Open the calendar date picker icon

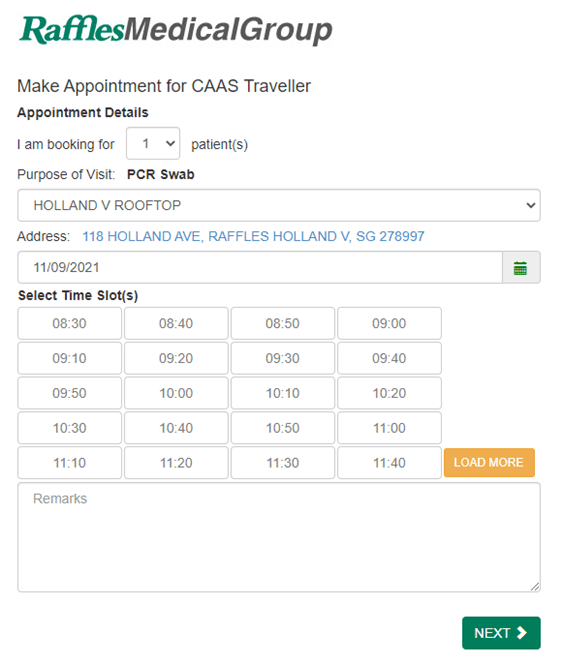[521, 268]
